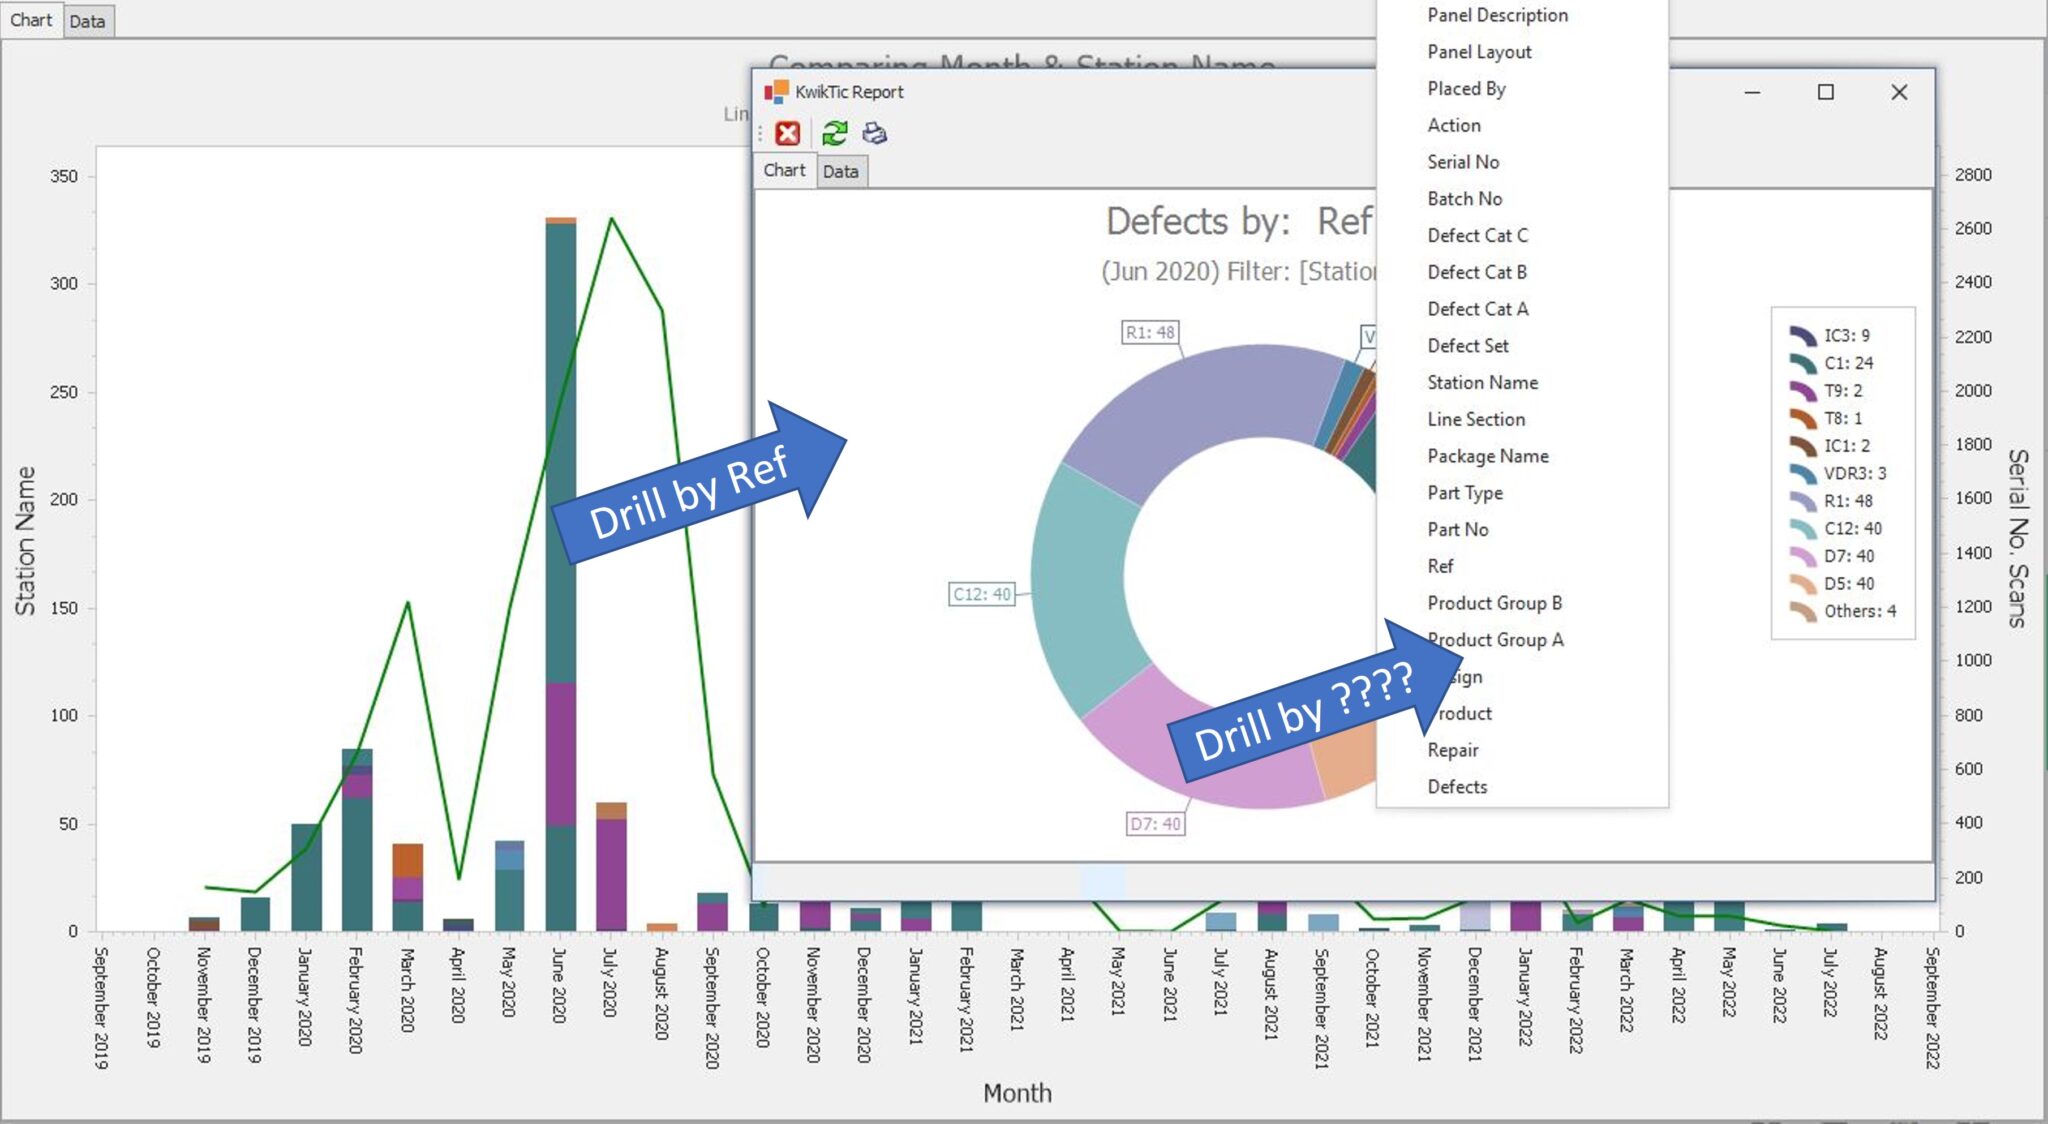Viewport: 2048px width, 1124px height.
Task: Click the red X close report icon
Action: 788,133
